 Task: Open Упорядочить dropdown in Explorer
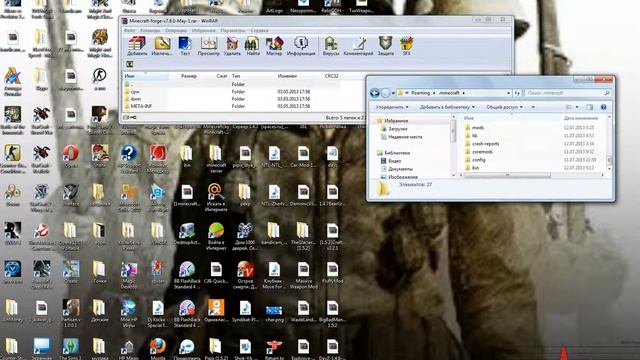coord(392,107)
